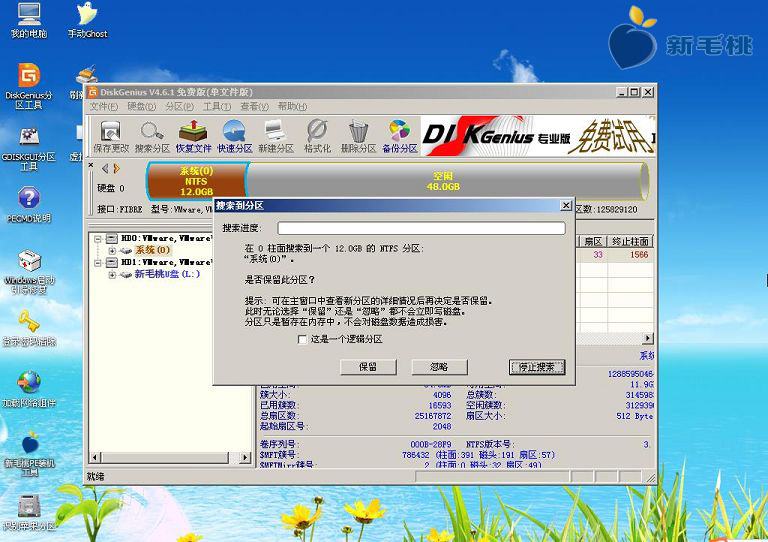Go to next disk orange arrow
The height and width of the screenshot is (542, 768).
click(117, 168)
